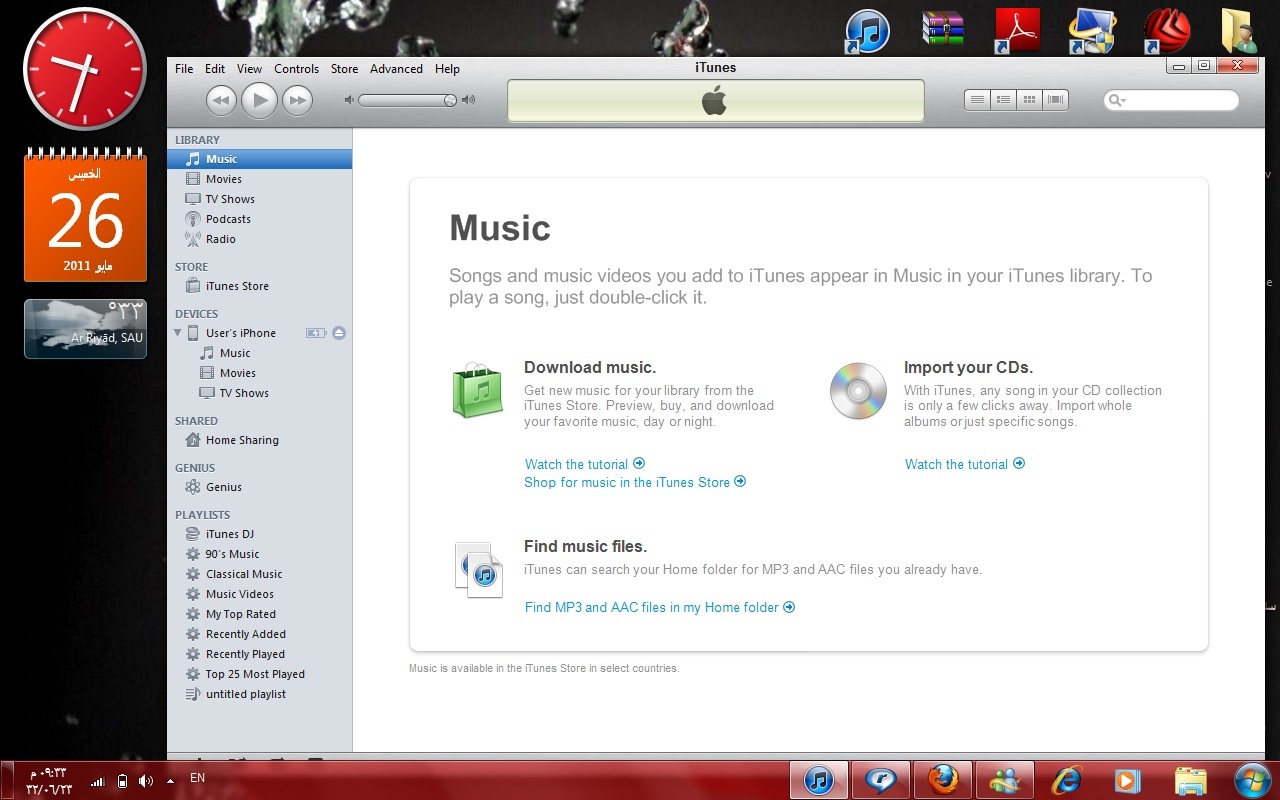Switch to Cover Flow view
Image resolution: width=1280 pixels, height=800 pixels.
tap(1055, 100)
